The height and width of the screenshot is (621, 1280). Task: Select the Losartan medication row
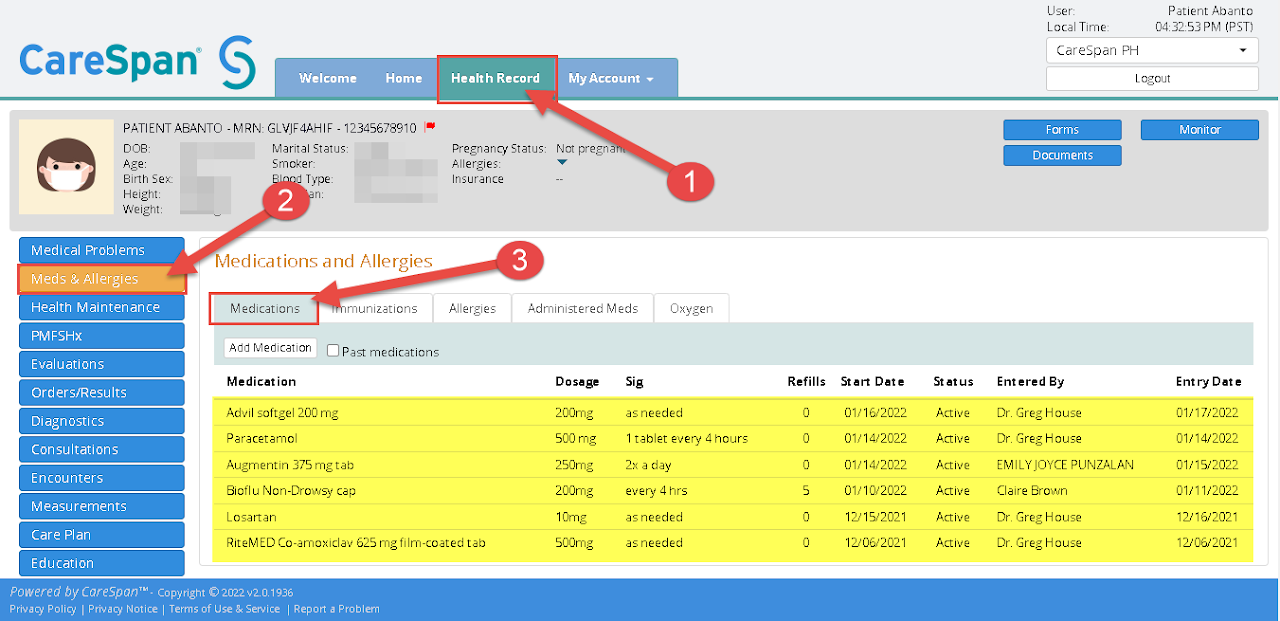click(733, 517)
